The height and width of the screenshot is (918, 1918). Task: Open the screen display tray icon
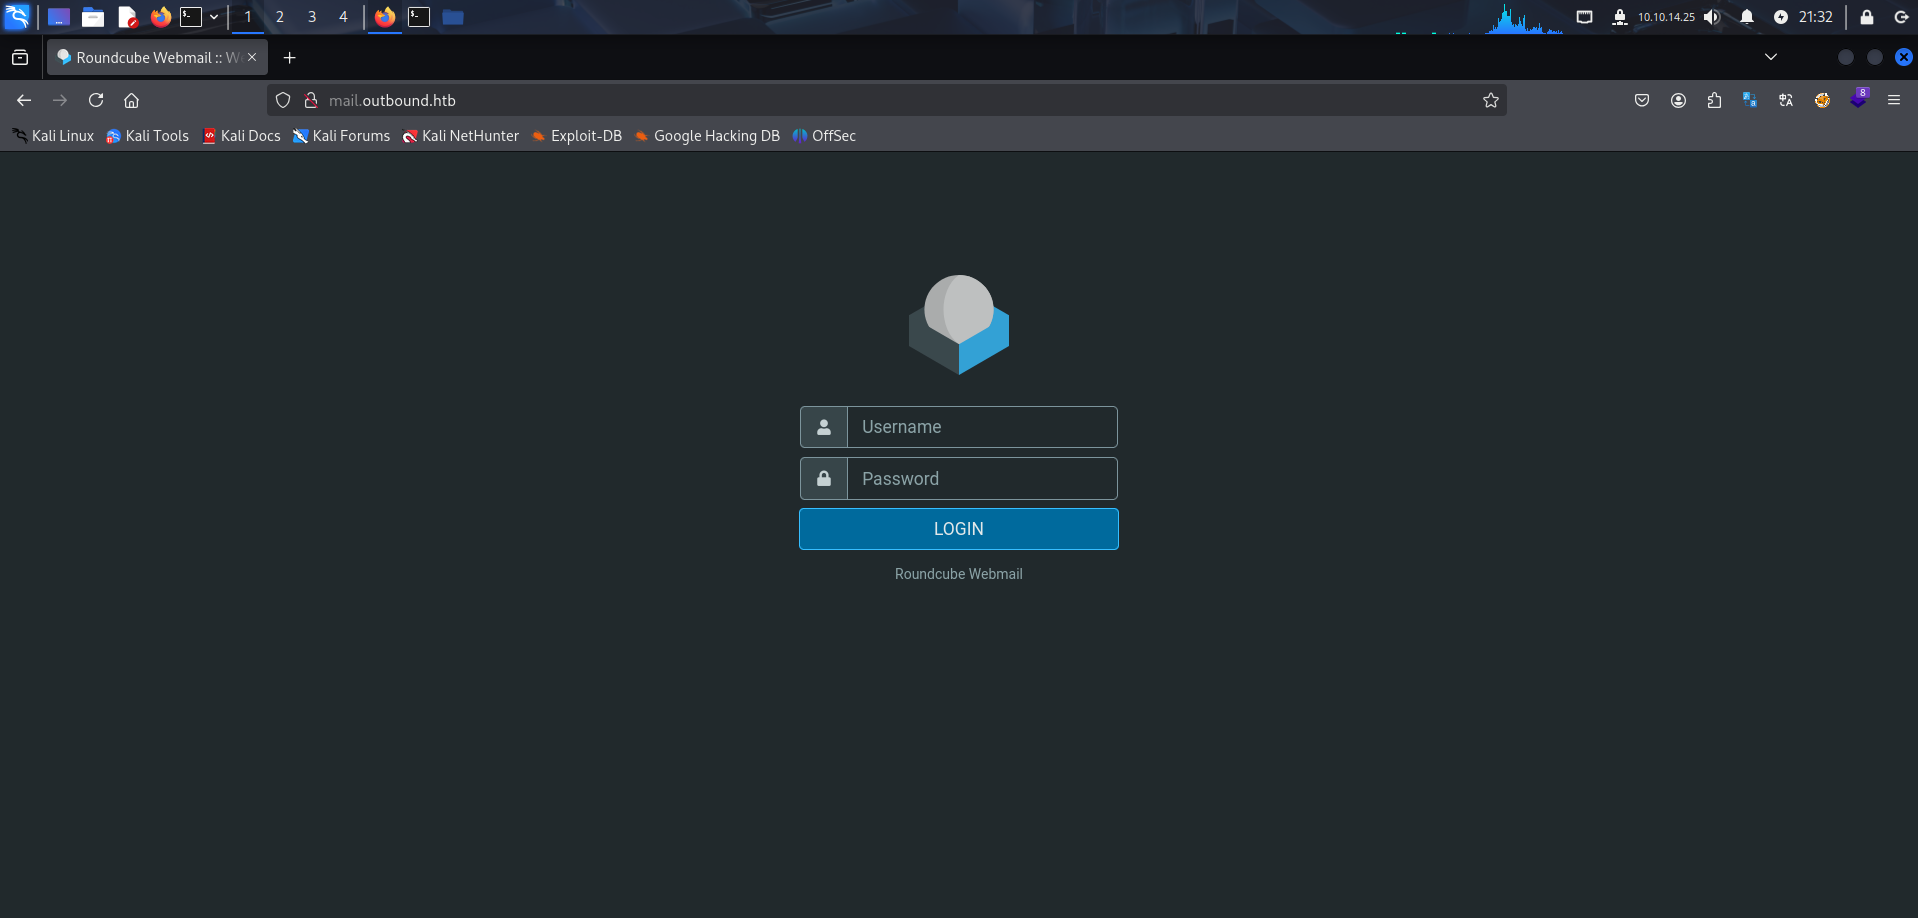click(1584, 17)
